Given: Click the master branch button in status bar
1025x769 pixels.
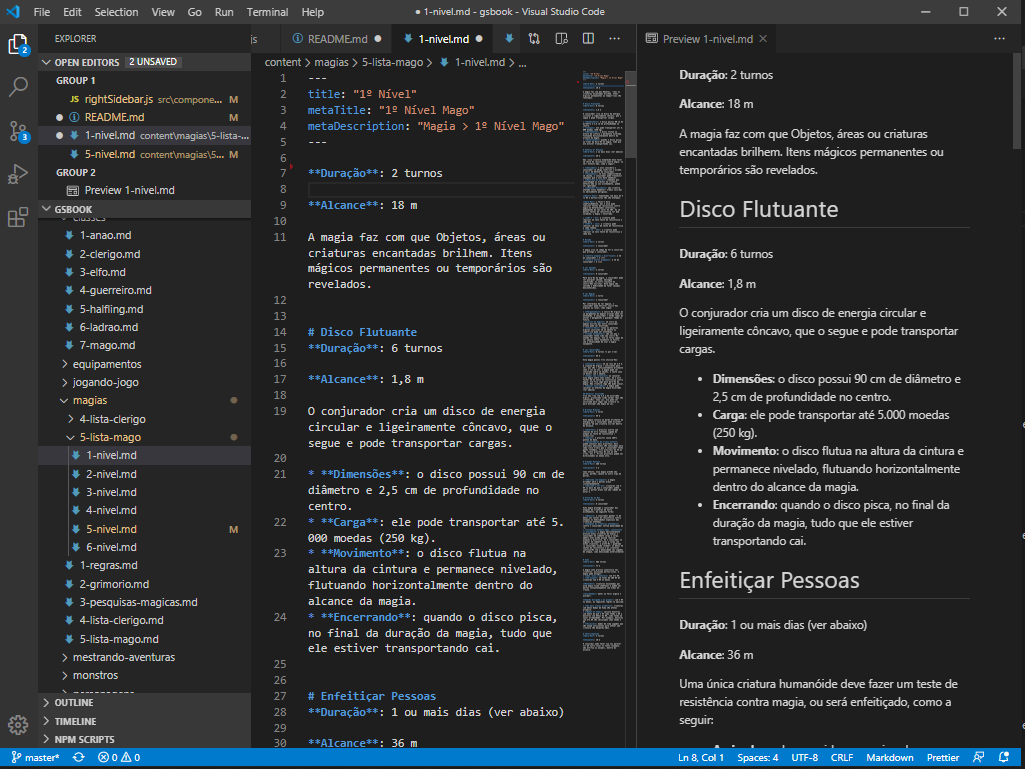Looking at the screenshot, I should click(x=34, y=758).
